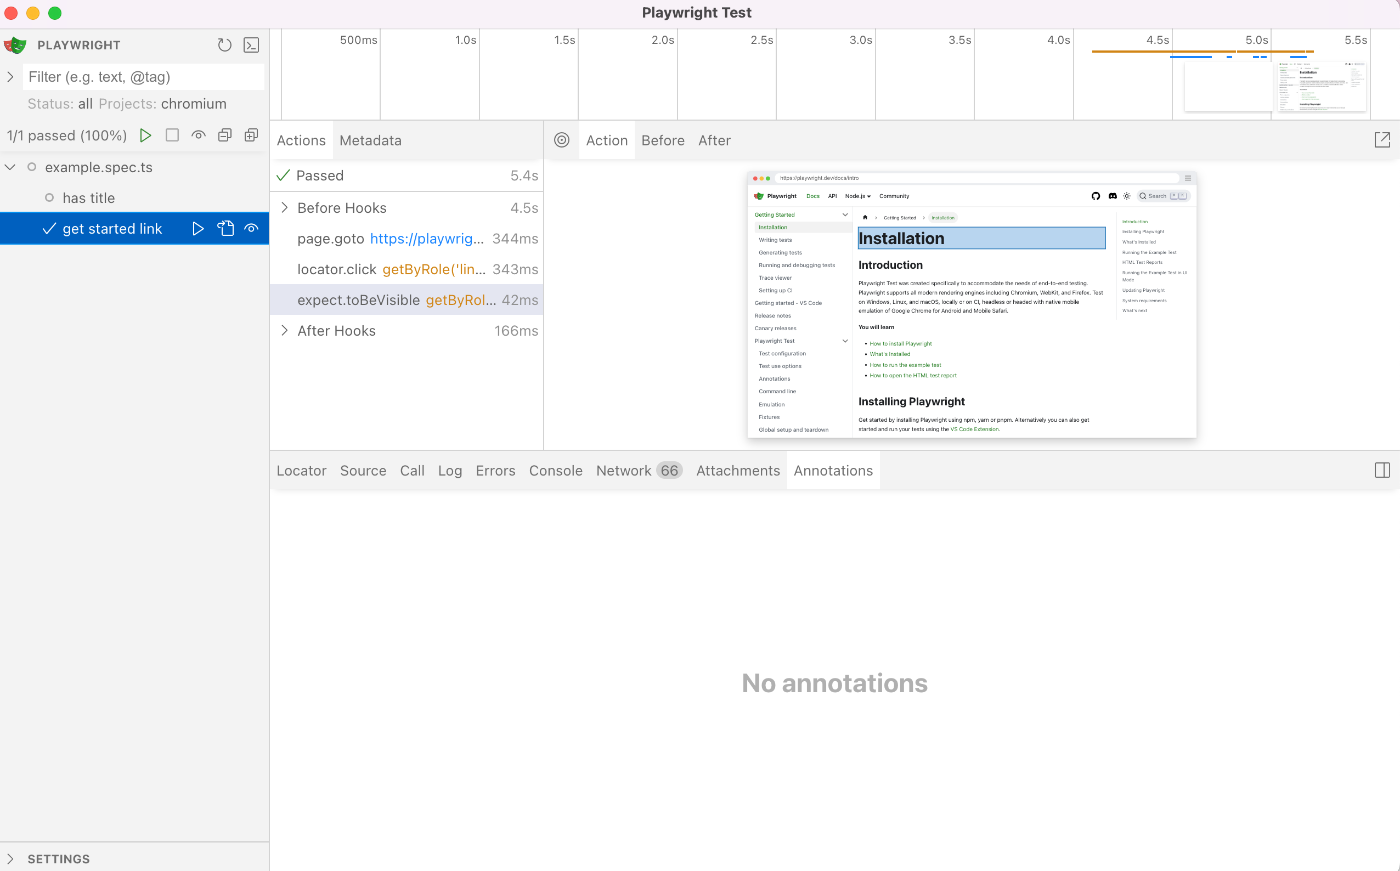Collapse the example.spec.ts tree node
1400x871 pixels.
tap(10, 167)
